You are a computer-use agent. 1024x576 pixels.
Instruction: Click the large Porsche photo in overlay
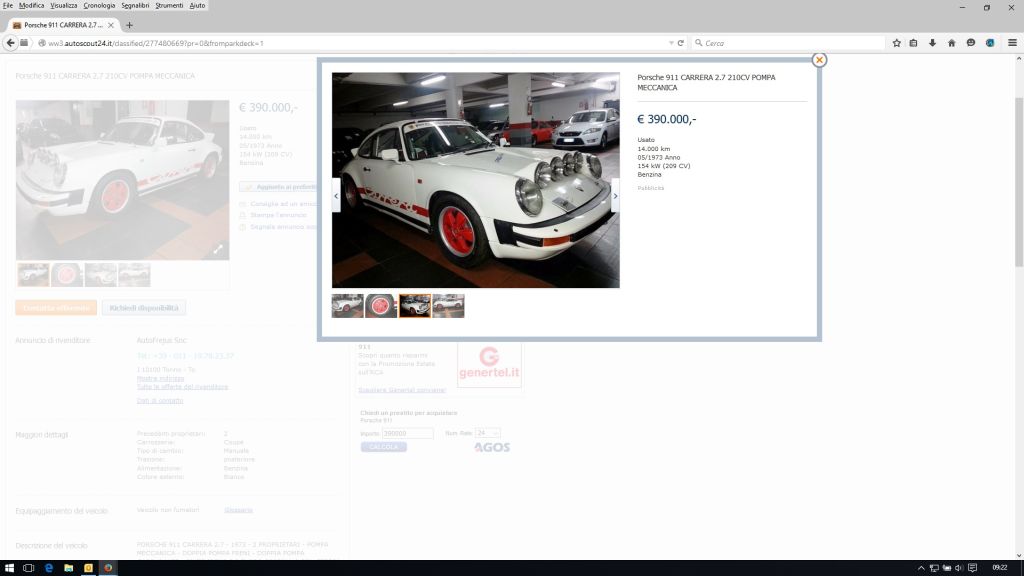pyautogui.click(x=475, y=180)
